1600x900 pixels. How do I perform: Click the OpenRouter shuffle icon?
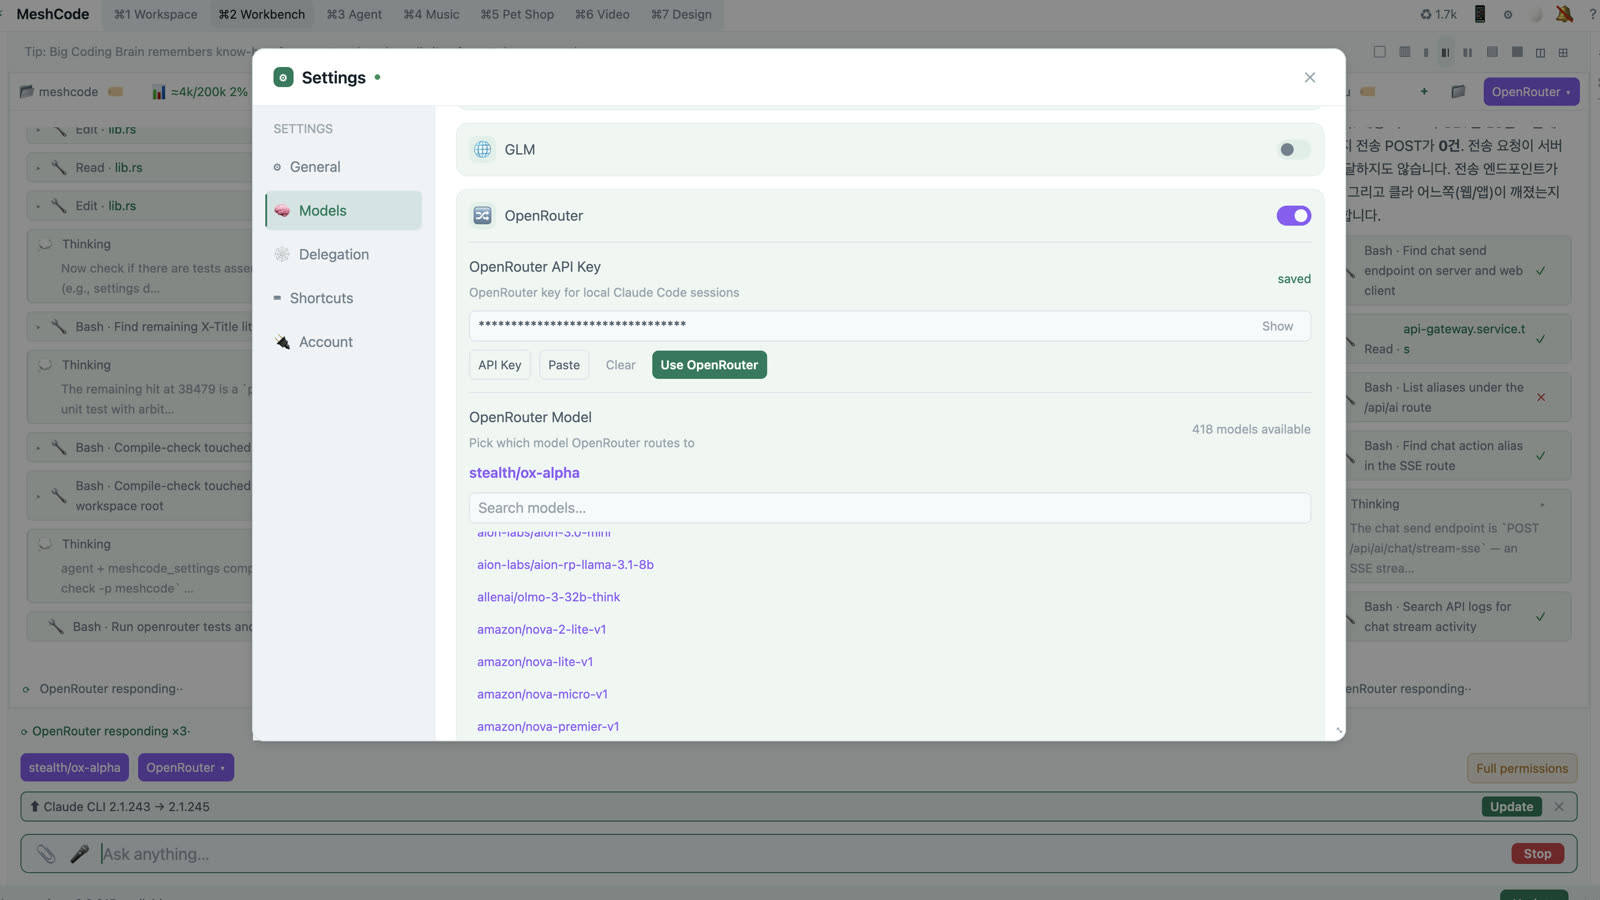coord(483,215)
